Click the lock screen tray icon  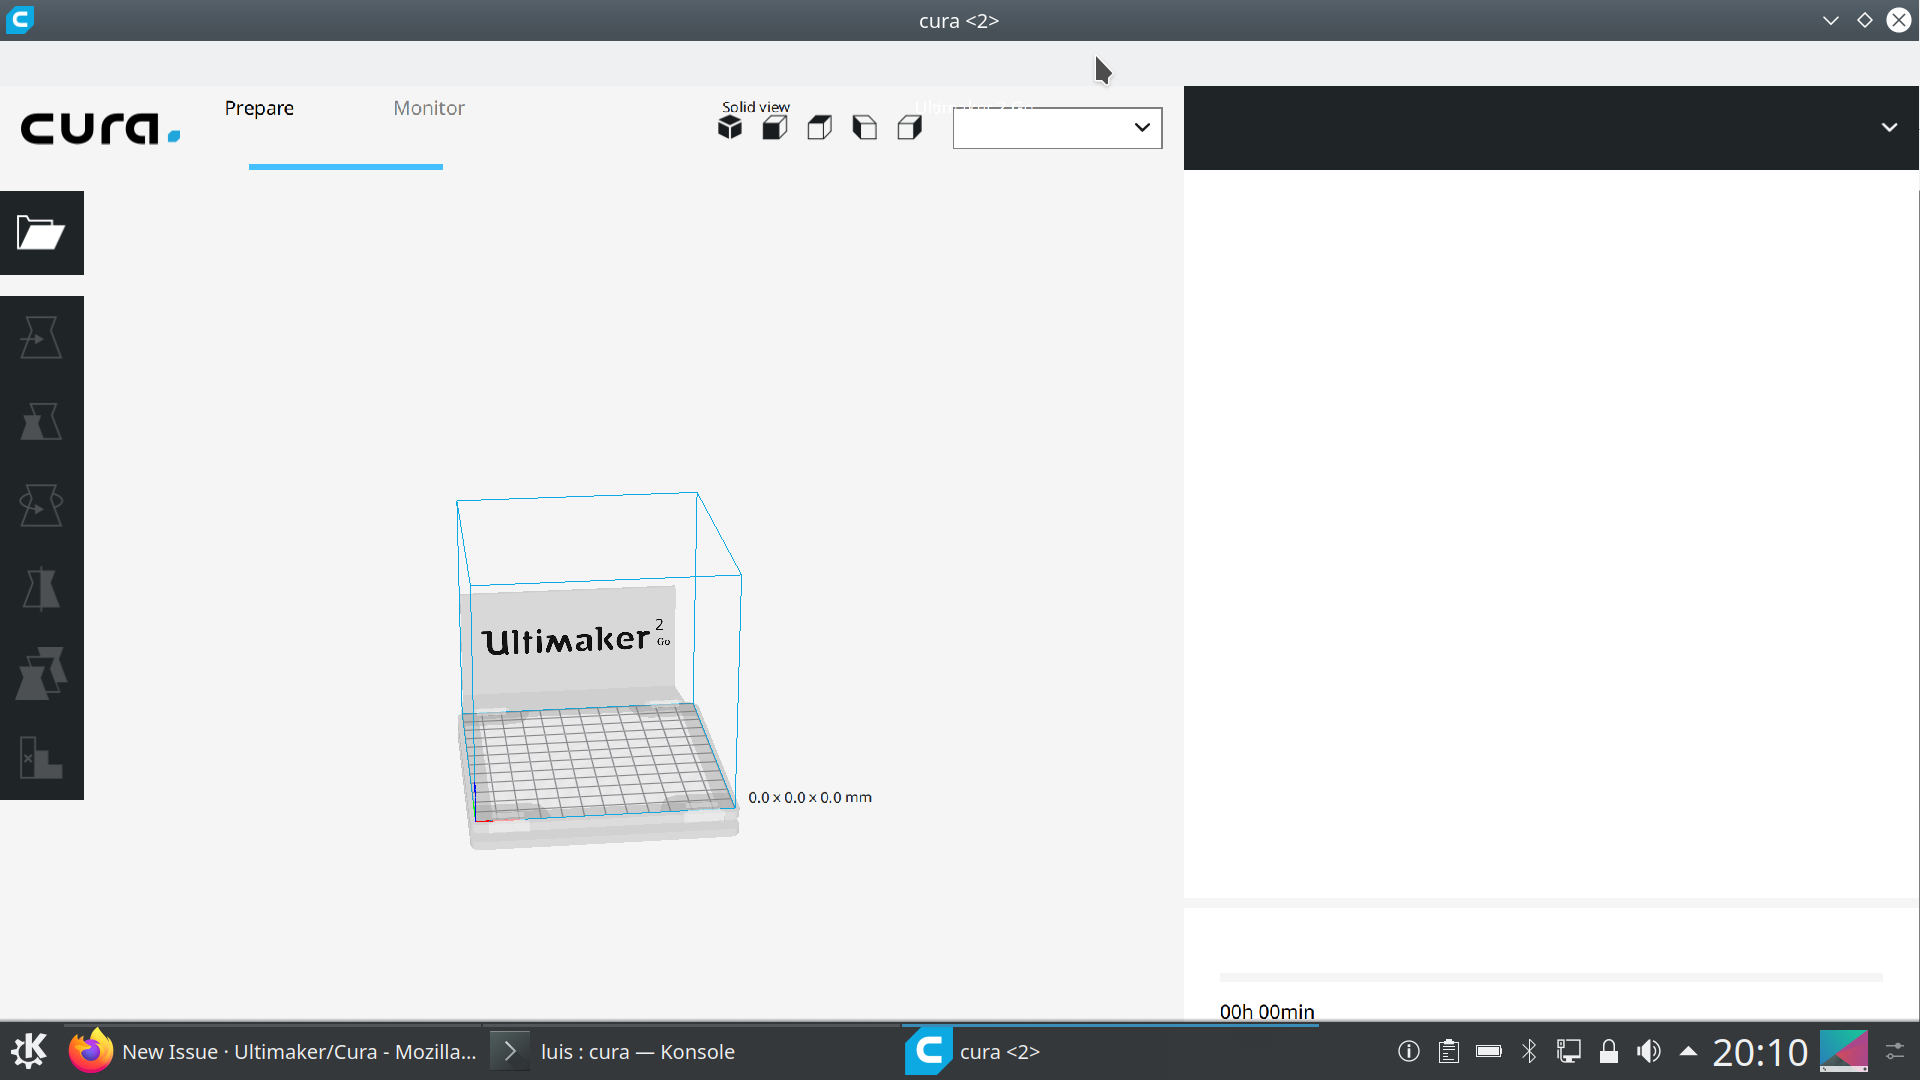click(1609, 1051)
